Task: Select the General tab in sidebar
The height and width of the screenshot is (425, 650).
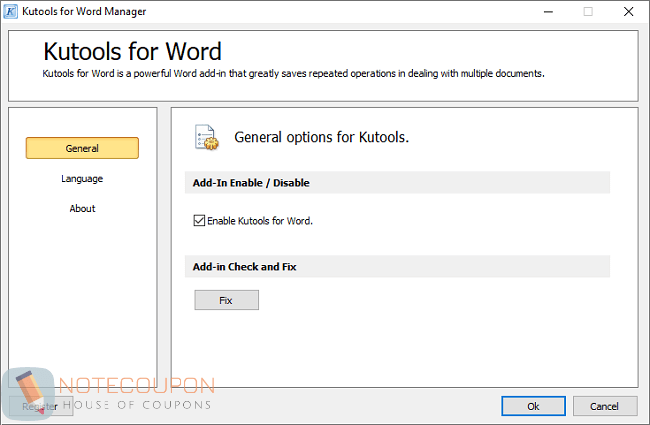Action: click(x=82, y=148)
